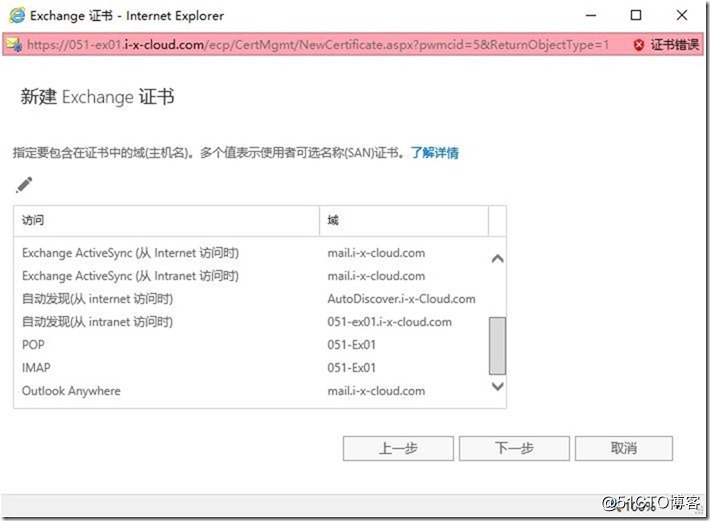Click the domain list scrollbar thumb
Viewport: 710px width, 521px height.
497,346
